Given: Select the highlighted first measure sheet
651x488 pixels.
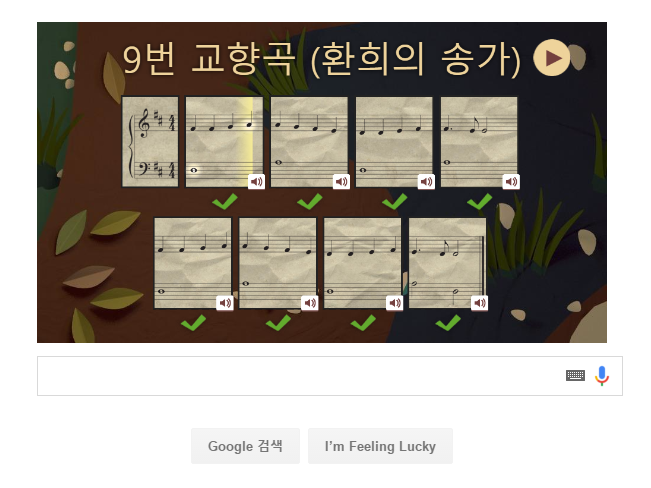Looking at the screenshot, I should 224,142.
